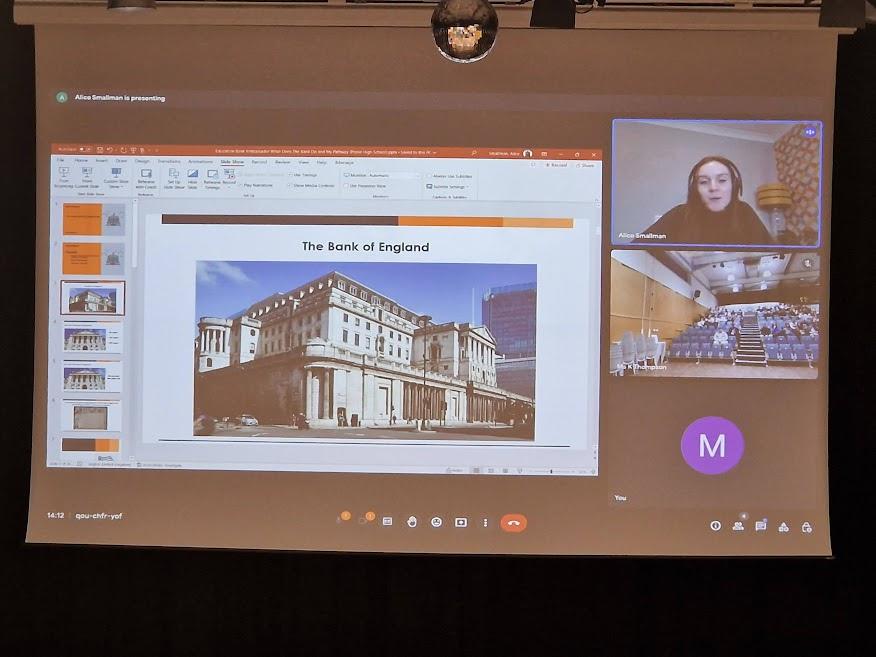Open the chat messages panel
This screenshot has width=876, height=657.
760,526
